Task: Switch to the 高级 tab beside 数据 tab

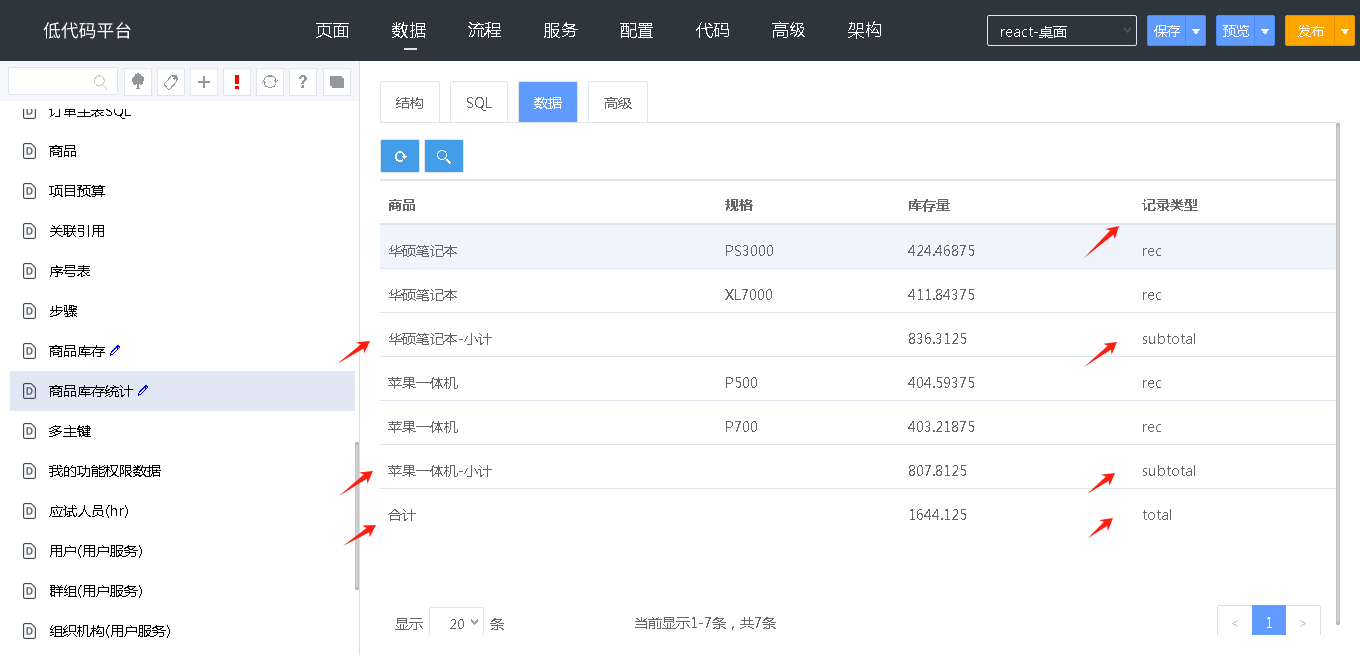Action: [x=618, y=102]
